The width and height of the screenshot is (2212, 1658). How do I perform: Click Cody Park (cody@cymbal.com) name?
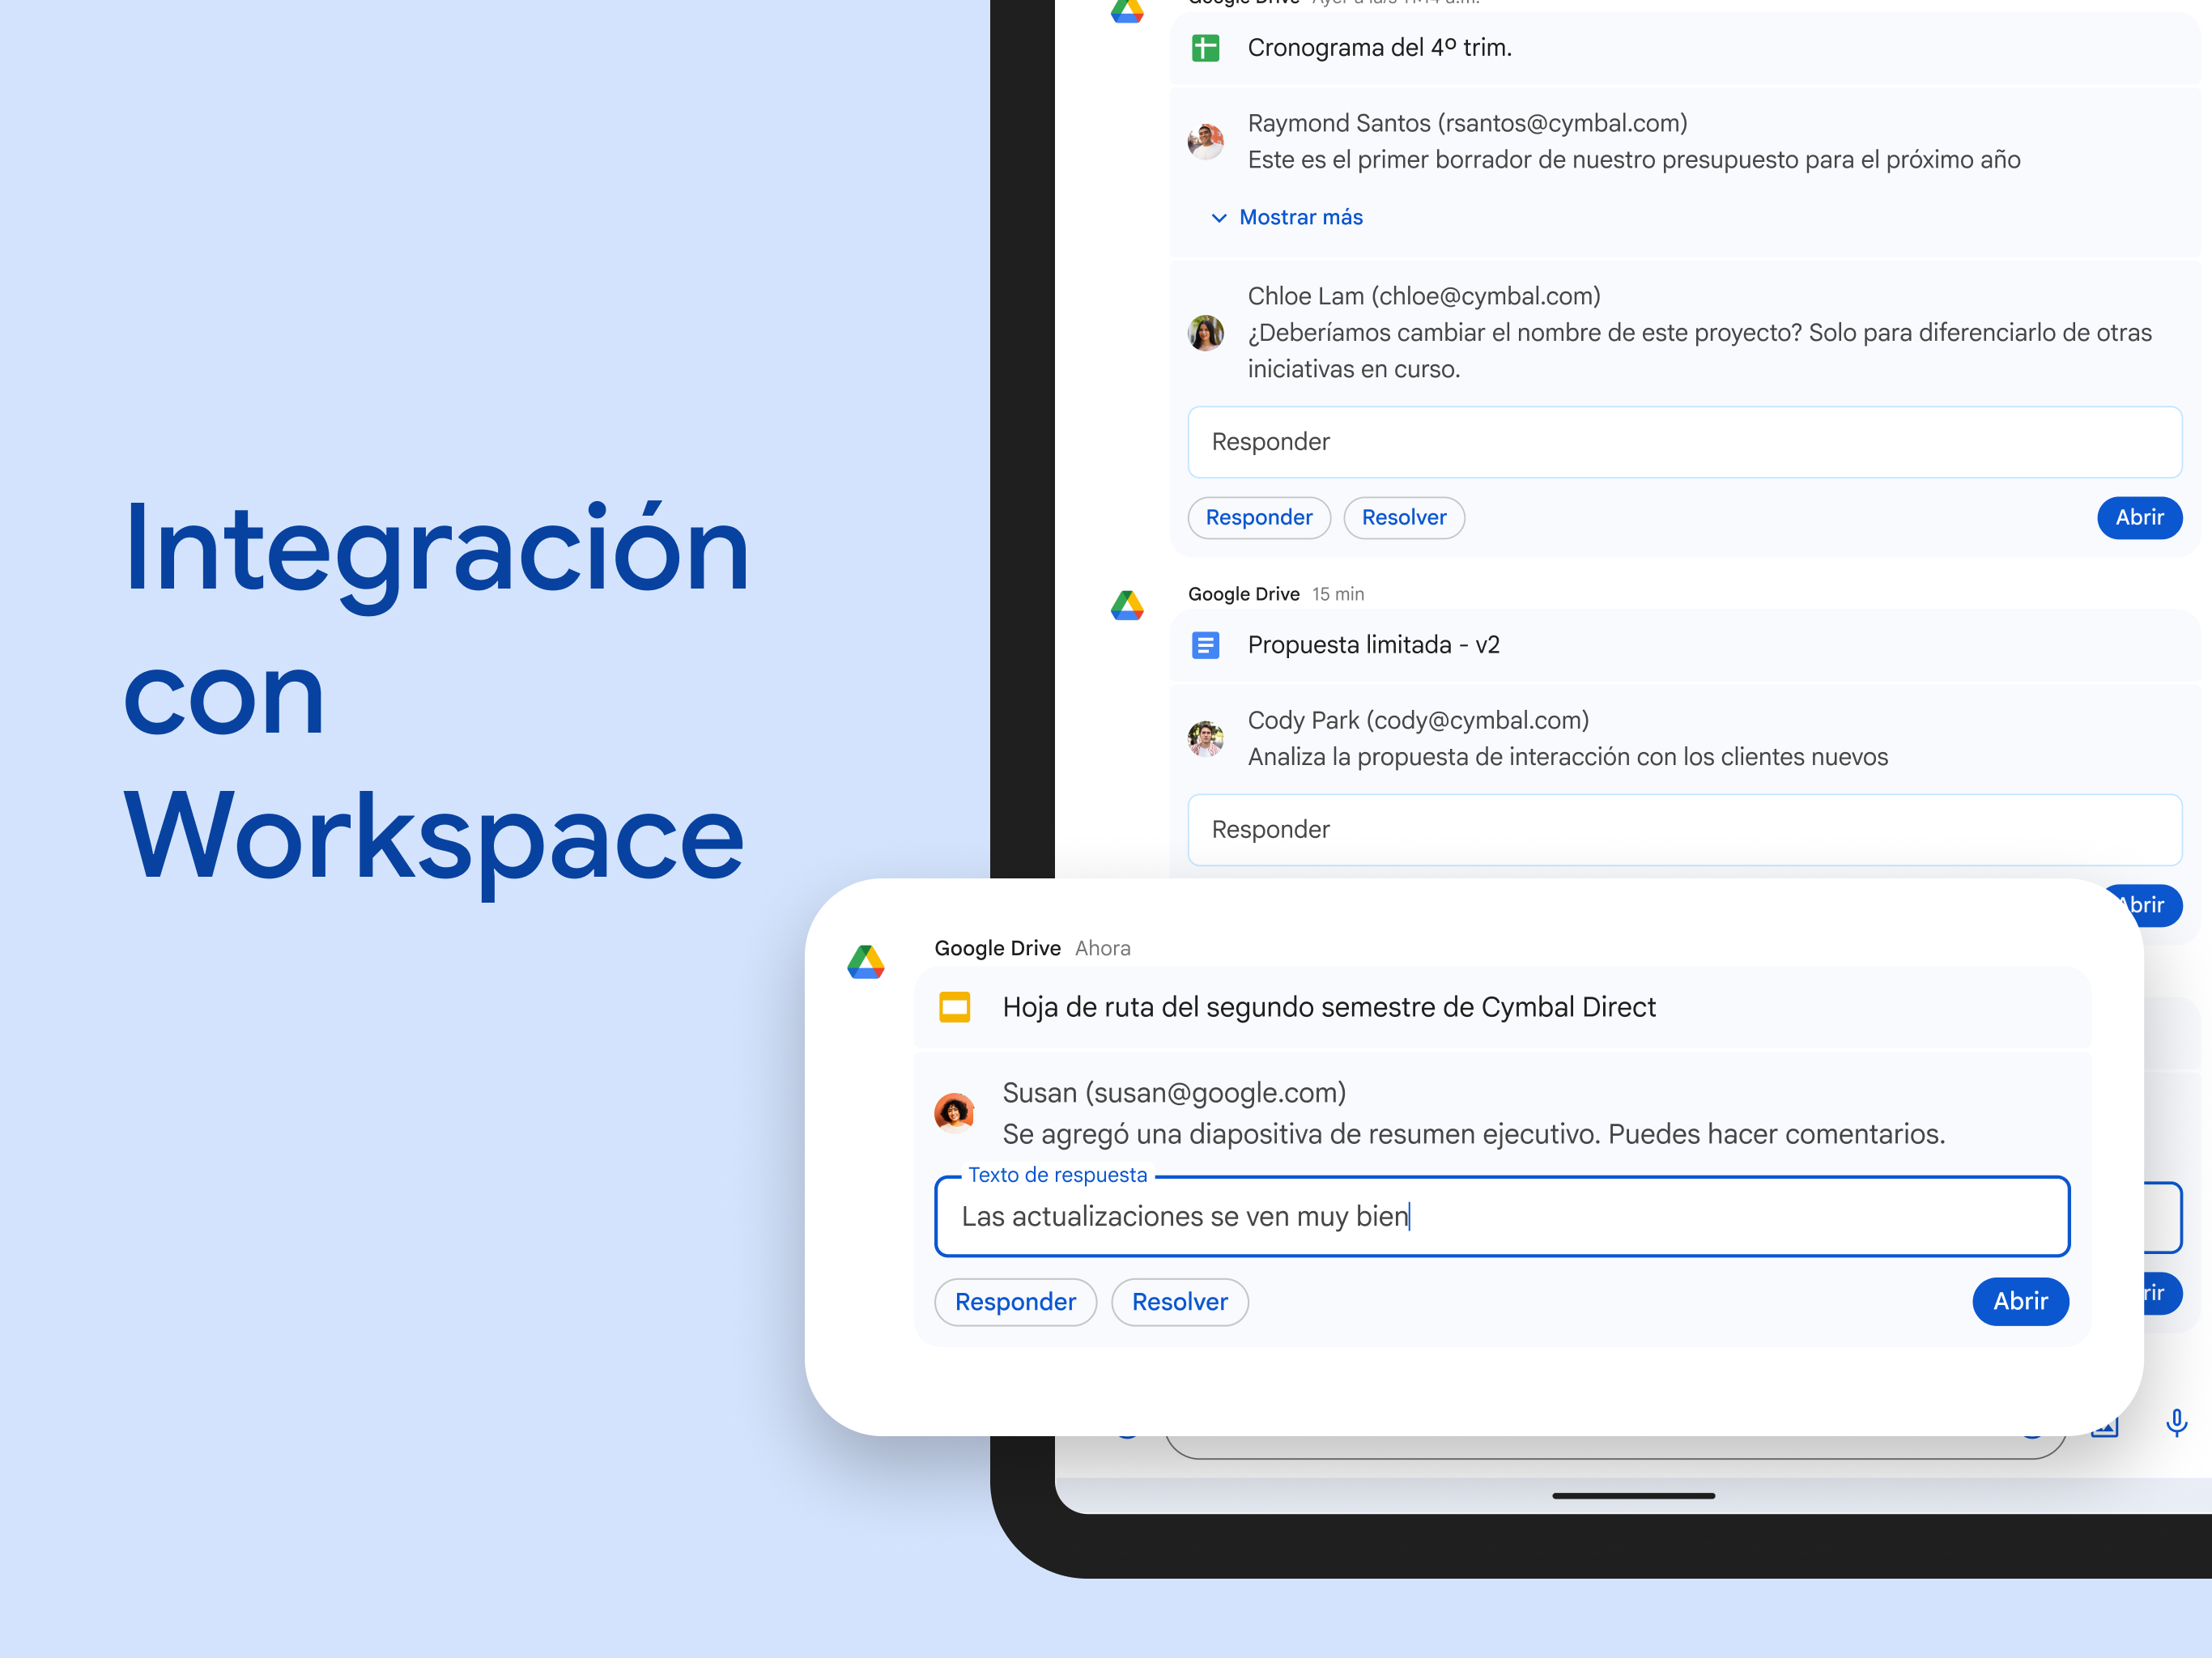(1418, 720)
